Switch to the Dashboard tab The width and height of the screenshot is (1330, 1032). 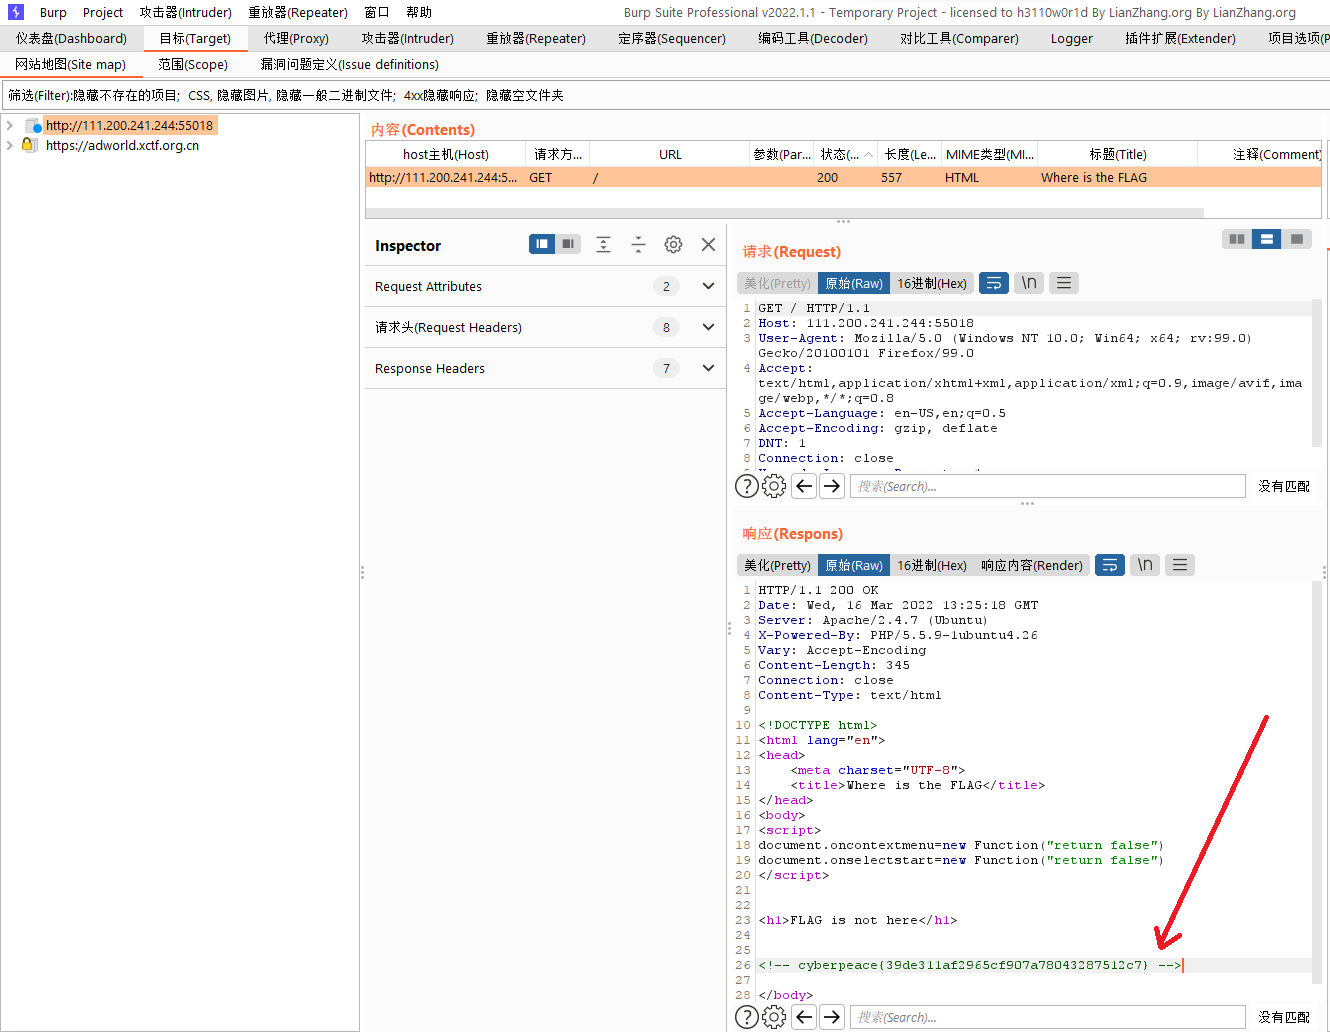(71, 38)
